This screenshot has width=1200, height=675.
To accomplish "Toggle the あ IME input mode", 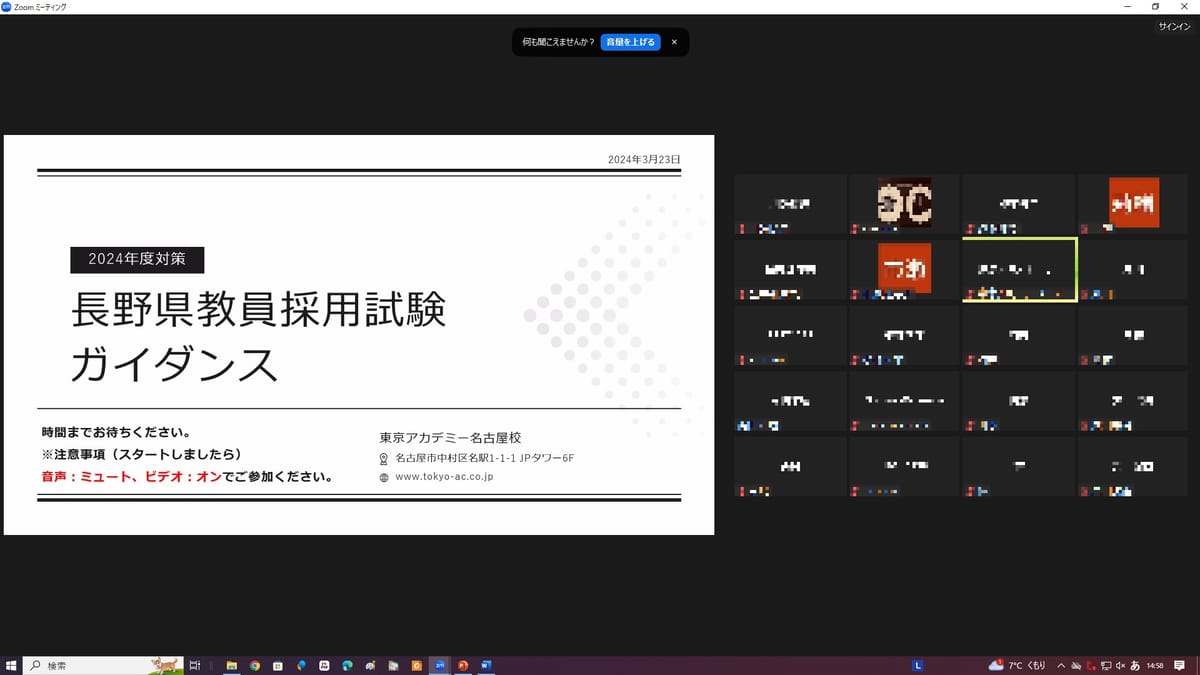I will (1135, 665).
